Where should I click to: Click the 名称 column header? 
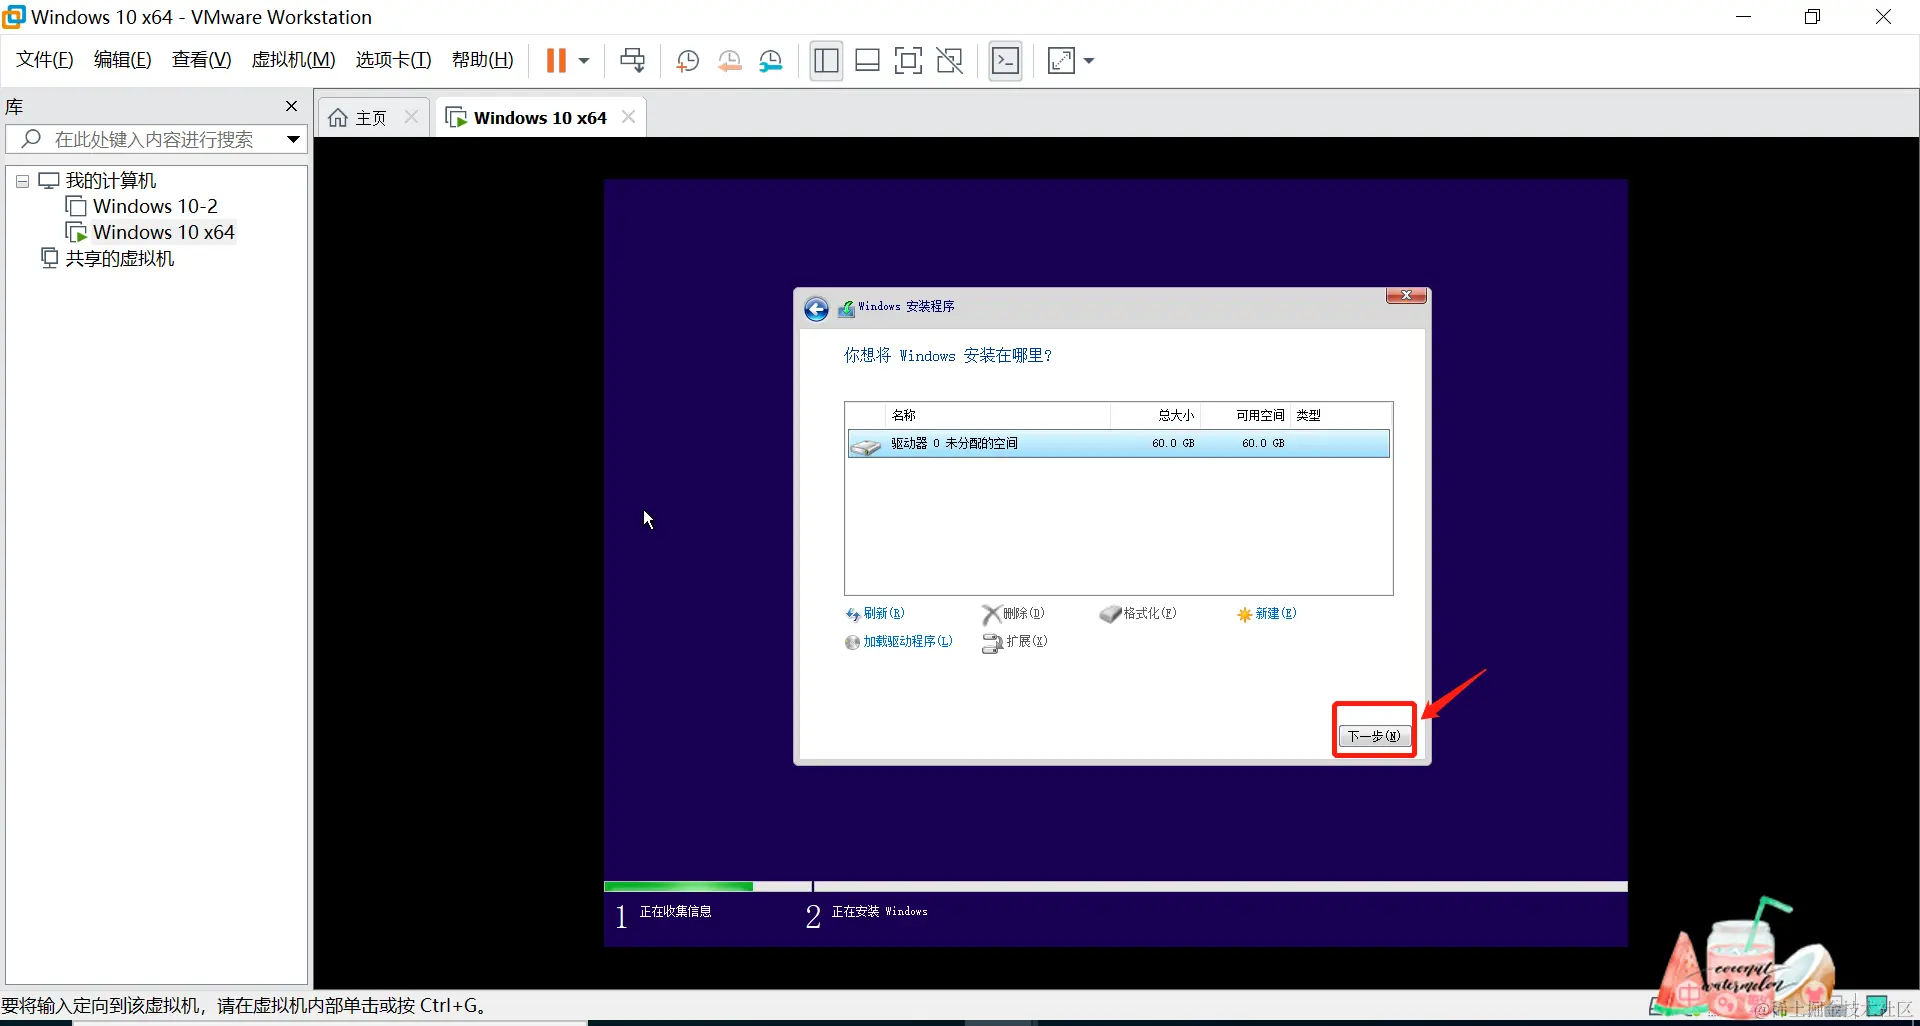[904, 415]
